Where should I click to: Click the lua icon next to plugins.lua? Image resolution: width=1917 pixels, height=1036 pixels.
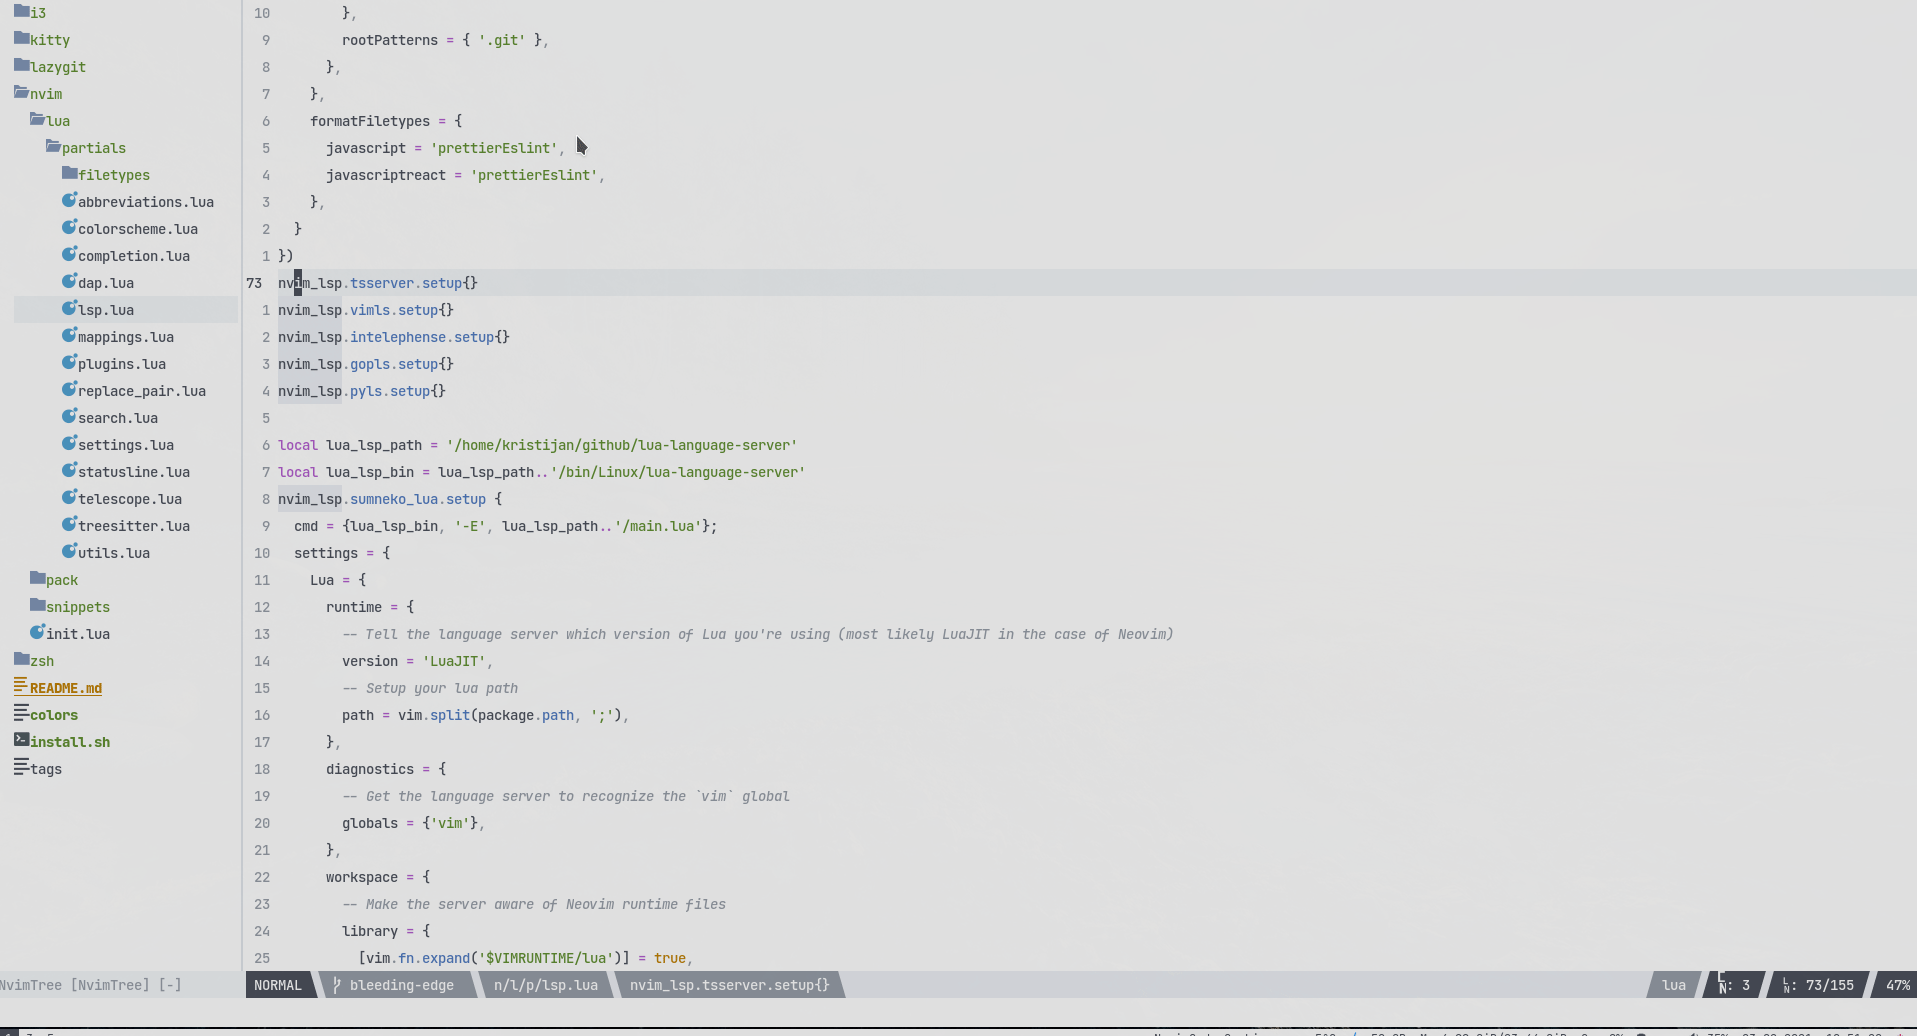pyautogui.click(x=69, y=362)
